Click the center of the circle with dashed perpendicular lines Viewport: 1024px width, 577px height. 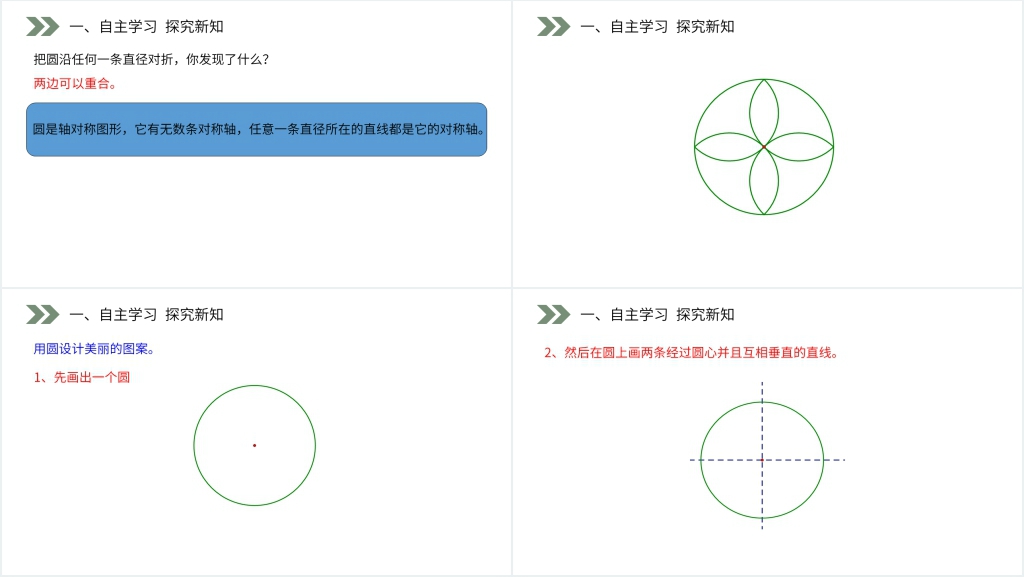[x=762, y=460]
